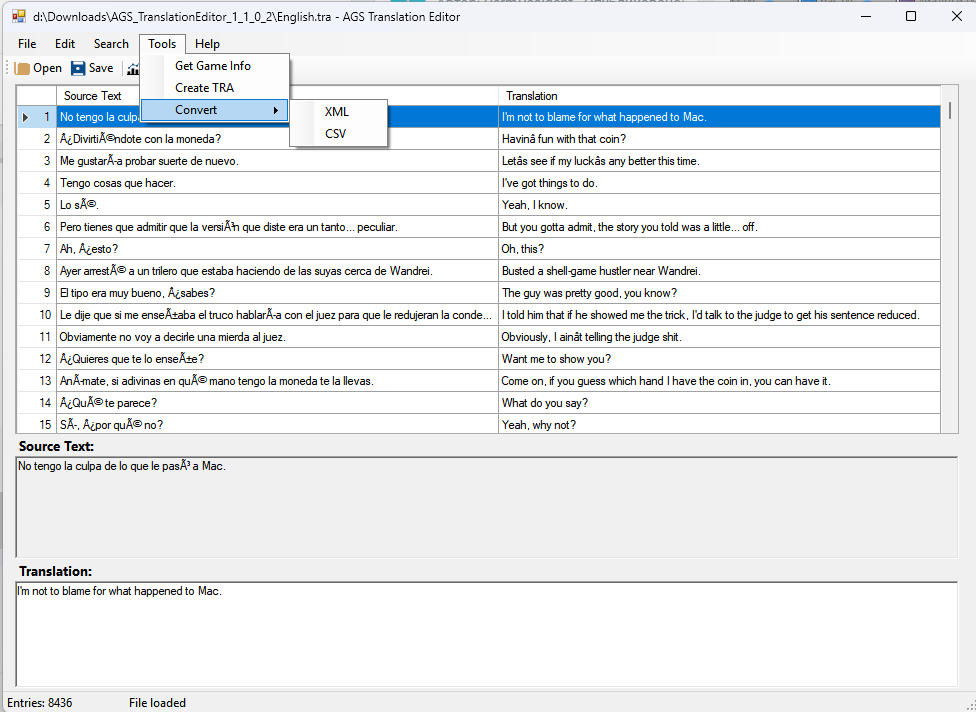976x712 pixels.
Task: Select row header number 2
Action: pos(37,139)
